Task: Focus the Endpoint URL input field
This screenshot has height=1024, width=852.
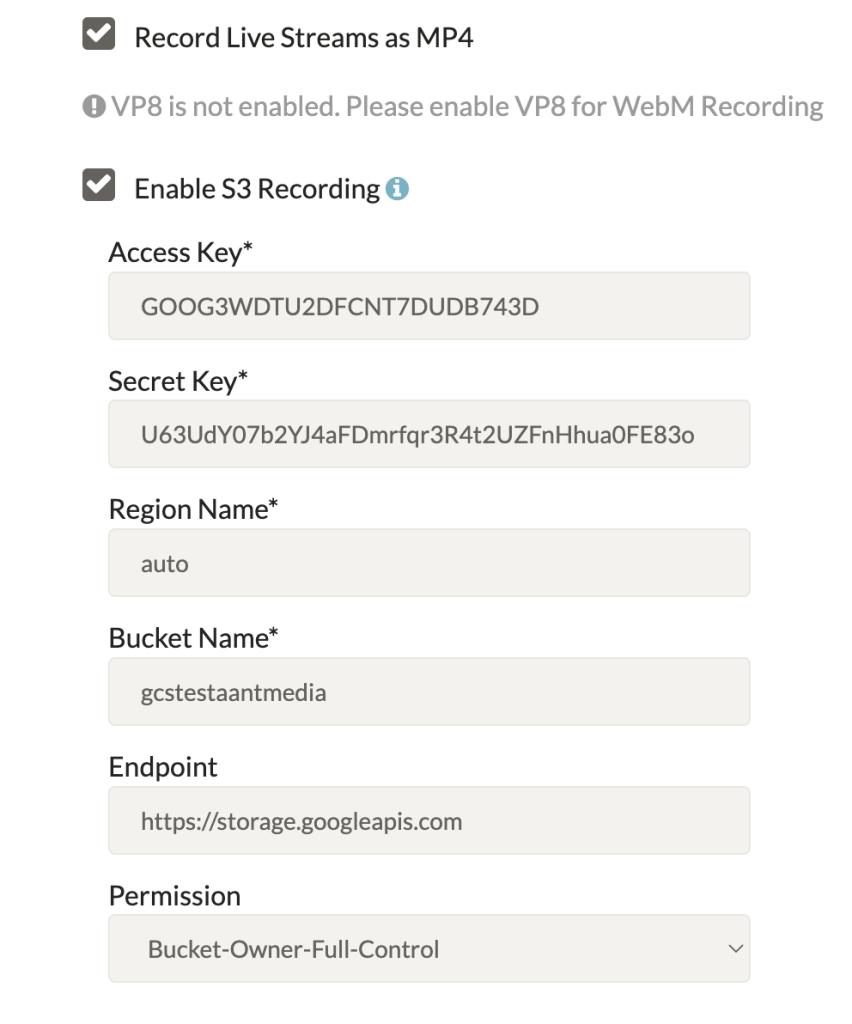Action: point(429,820)
